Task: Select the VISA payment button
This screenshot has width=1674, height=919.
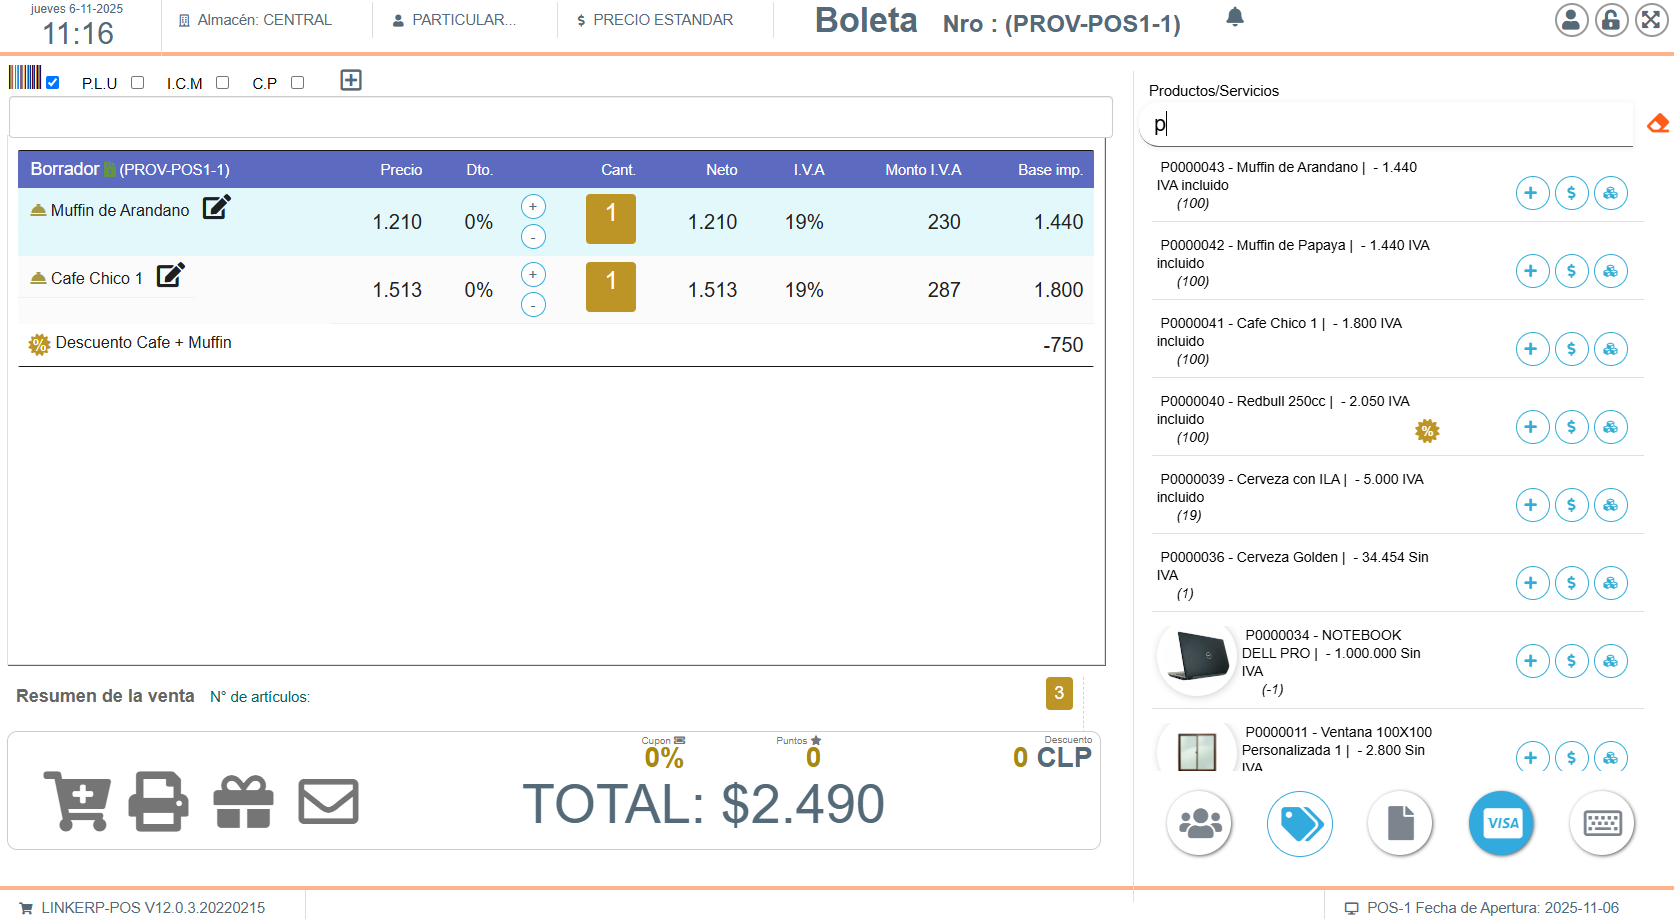Action: [x=1501, y=823]
